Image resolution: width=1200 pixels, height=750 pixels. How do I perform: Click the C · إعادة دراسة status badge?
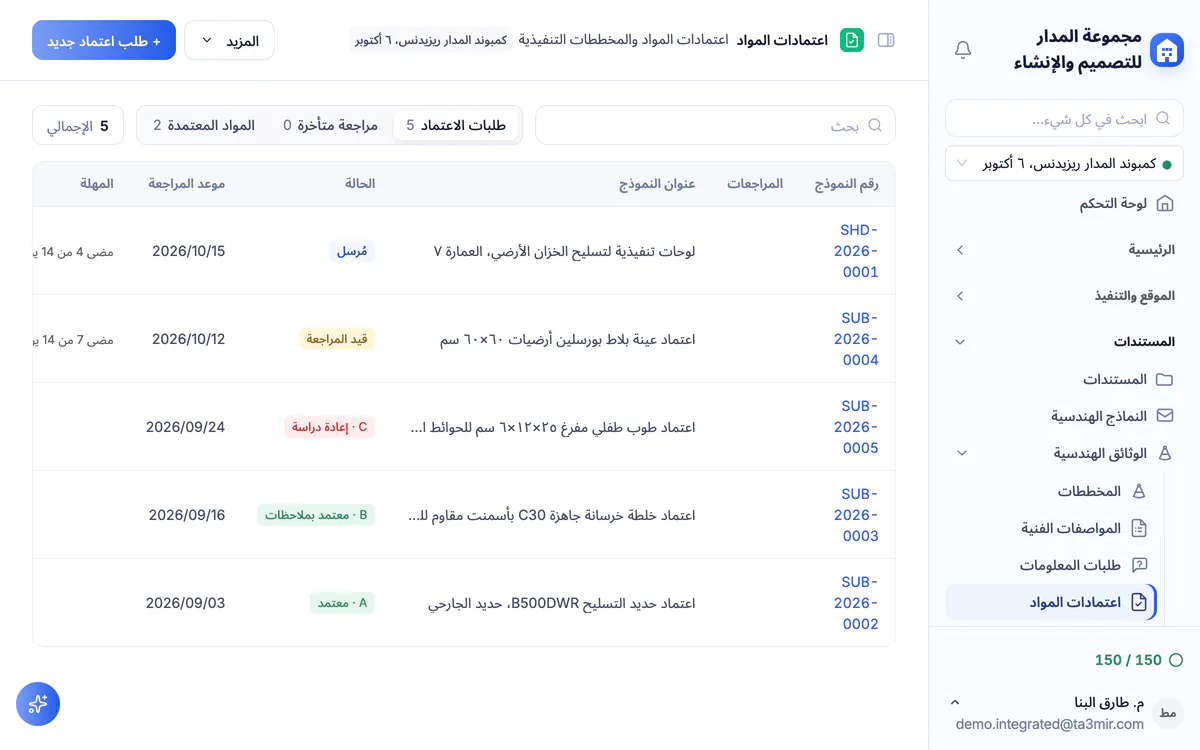(329, 427)
